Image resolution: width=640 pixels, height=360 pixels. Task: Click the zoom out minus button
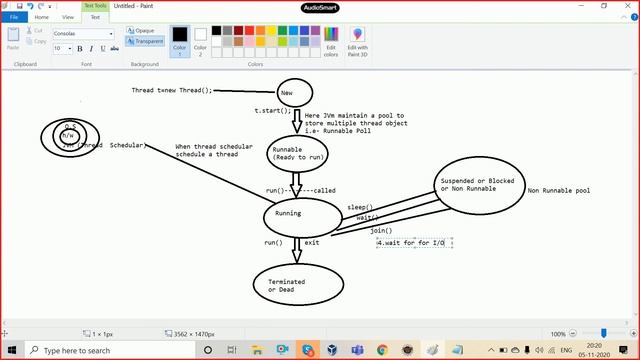pos(573,333)
